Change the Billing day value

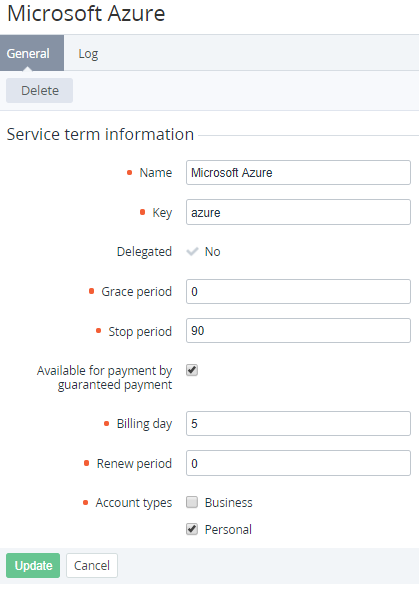tap(298, 423)
